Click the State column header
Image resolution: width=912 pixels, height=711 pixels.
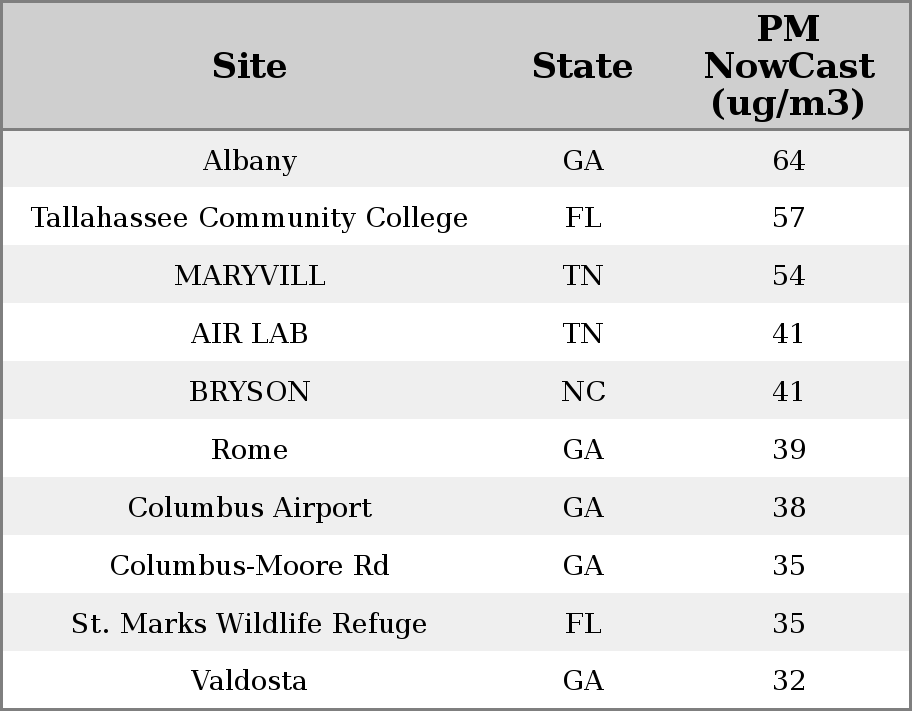[582, 66]
